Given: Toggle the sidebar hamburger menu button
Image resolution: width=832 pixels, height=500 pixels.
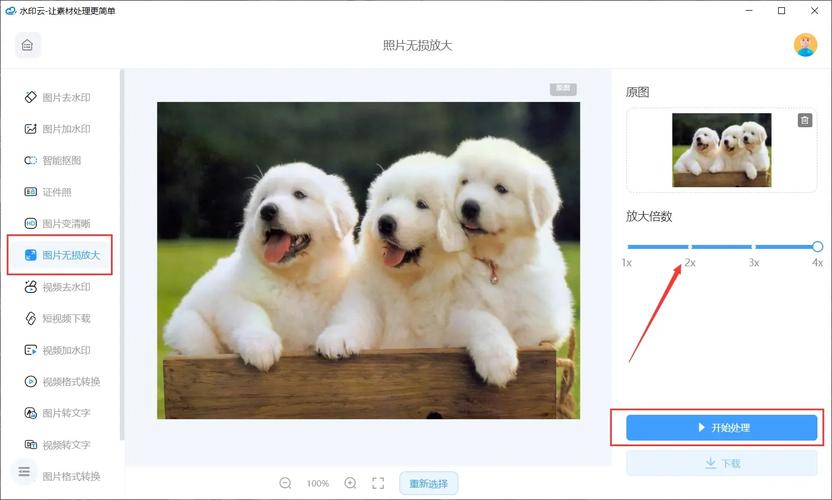Looking at the screenshot, I should point(24,471).
